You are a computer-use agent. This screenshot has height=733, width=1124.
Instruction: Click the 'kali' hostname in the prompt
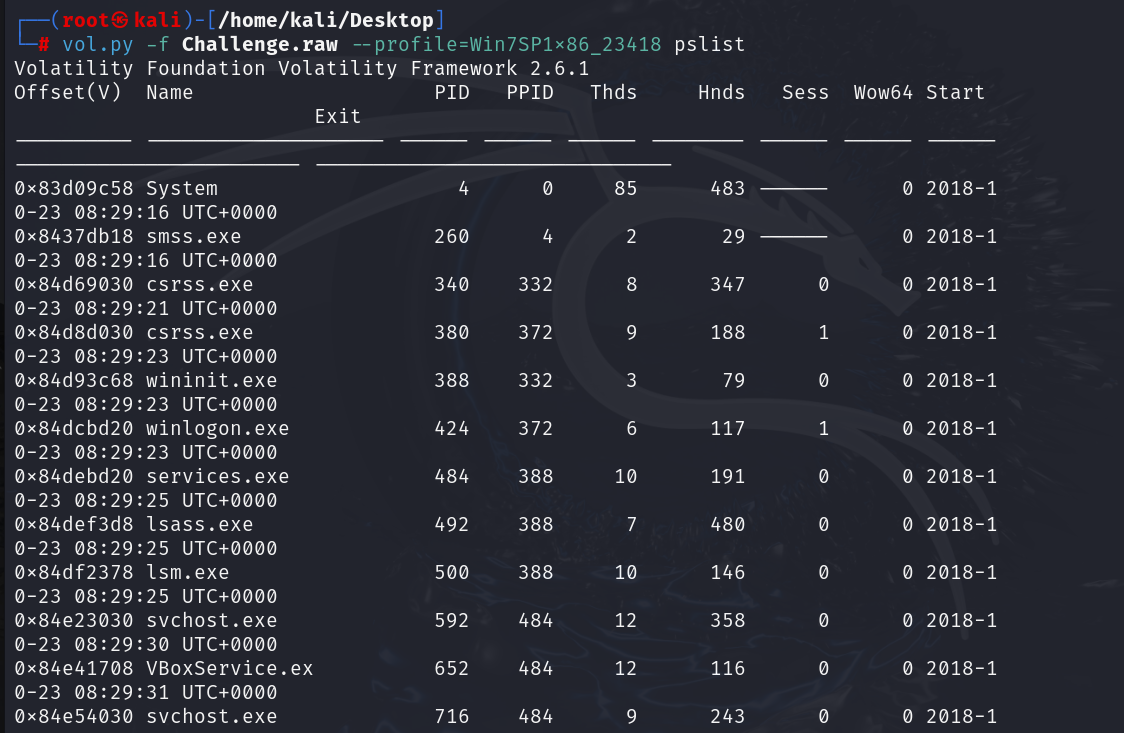(x=157, y=20)
